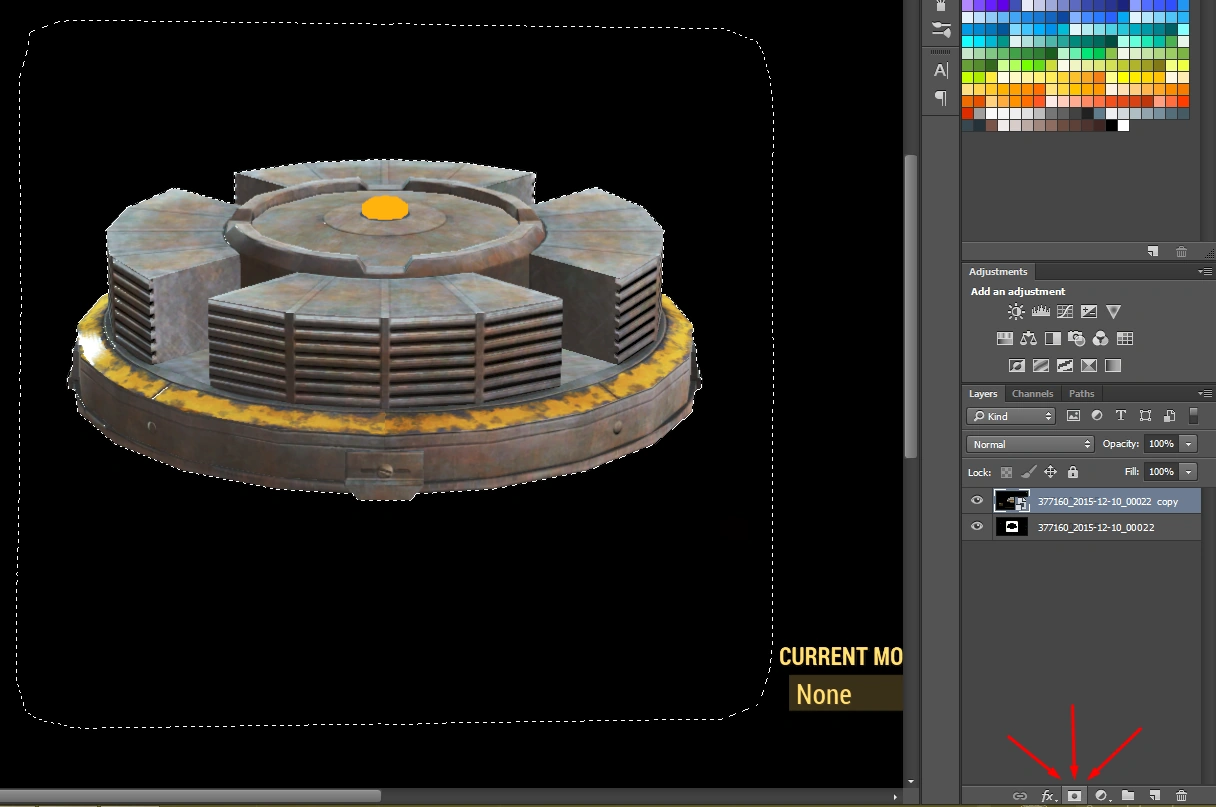Delete layer using trash icon in Layers panel

click(x=1182, y=796)
